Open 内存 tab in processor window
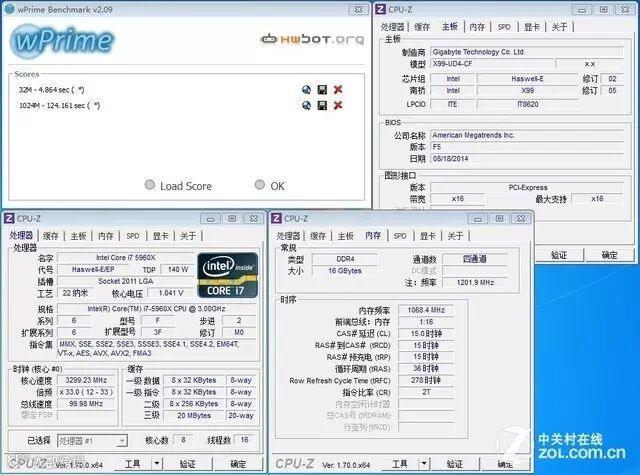This screenshot has height=475, width=640. coord(106,236)
